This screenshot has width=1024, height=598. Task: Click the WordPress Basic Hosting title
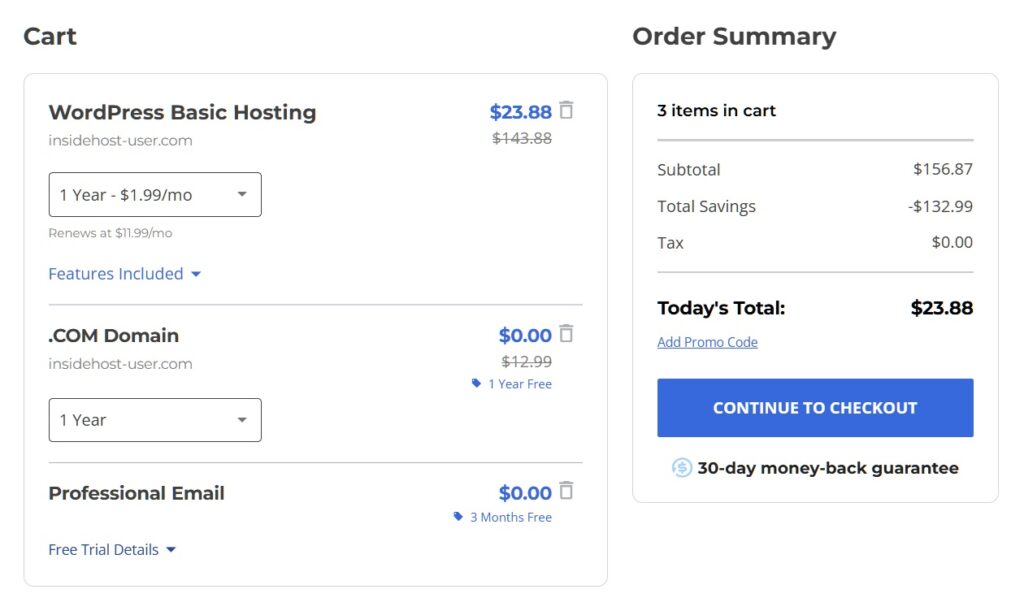click(182, 112)
